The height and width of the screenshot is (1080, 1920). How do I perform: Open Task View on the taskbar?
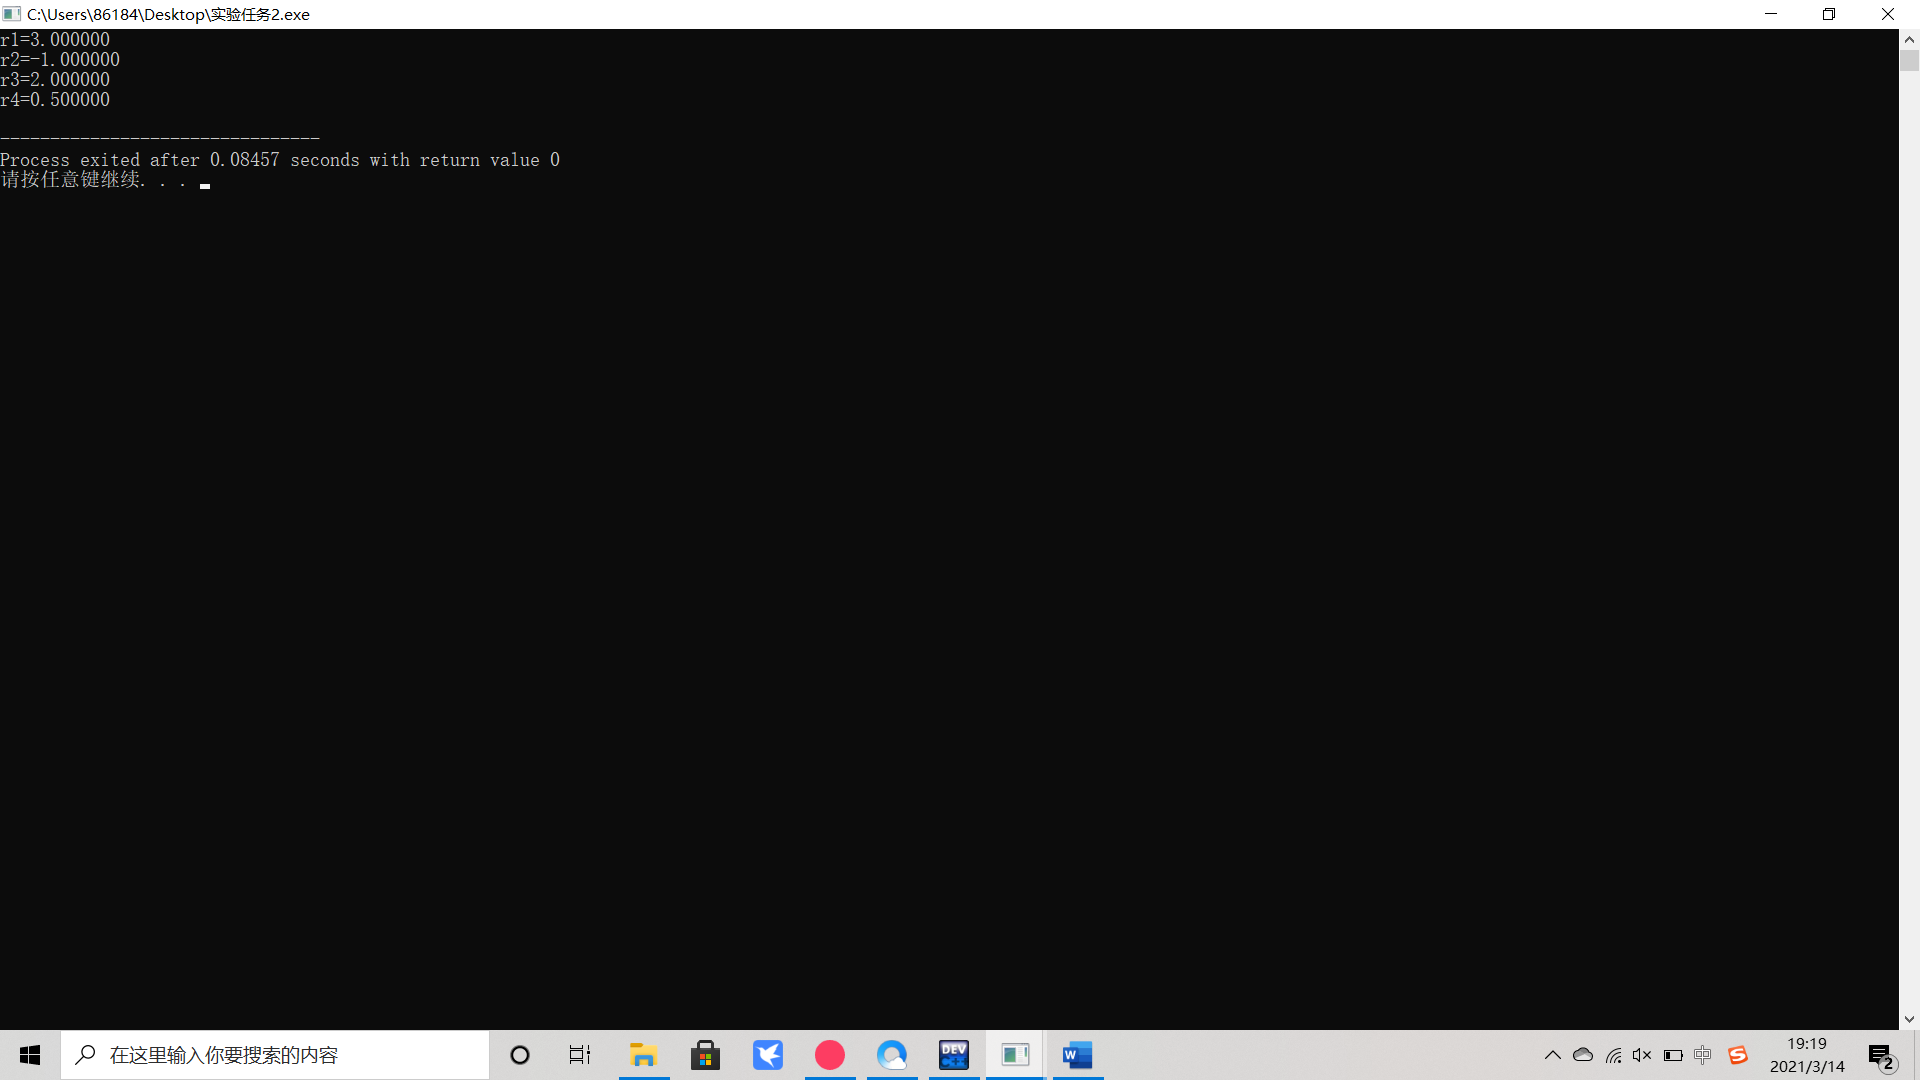pos(580,1055)
